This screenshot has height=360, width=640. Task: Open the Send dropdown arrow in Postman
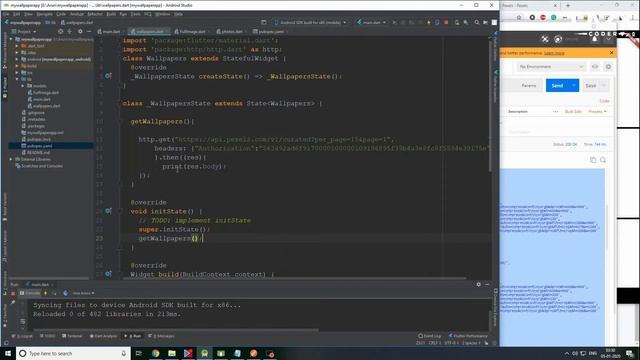tap(574, 86)
